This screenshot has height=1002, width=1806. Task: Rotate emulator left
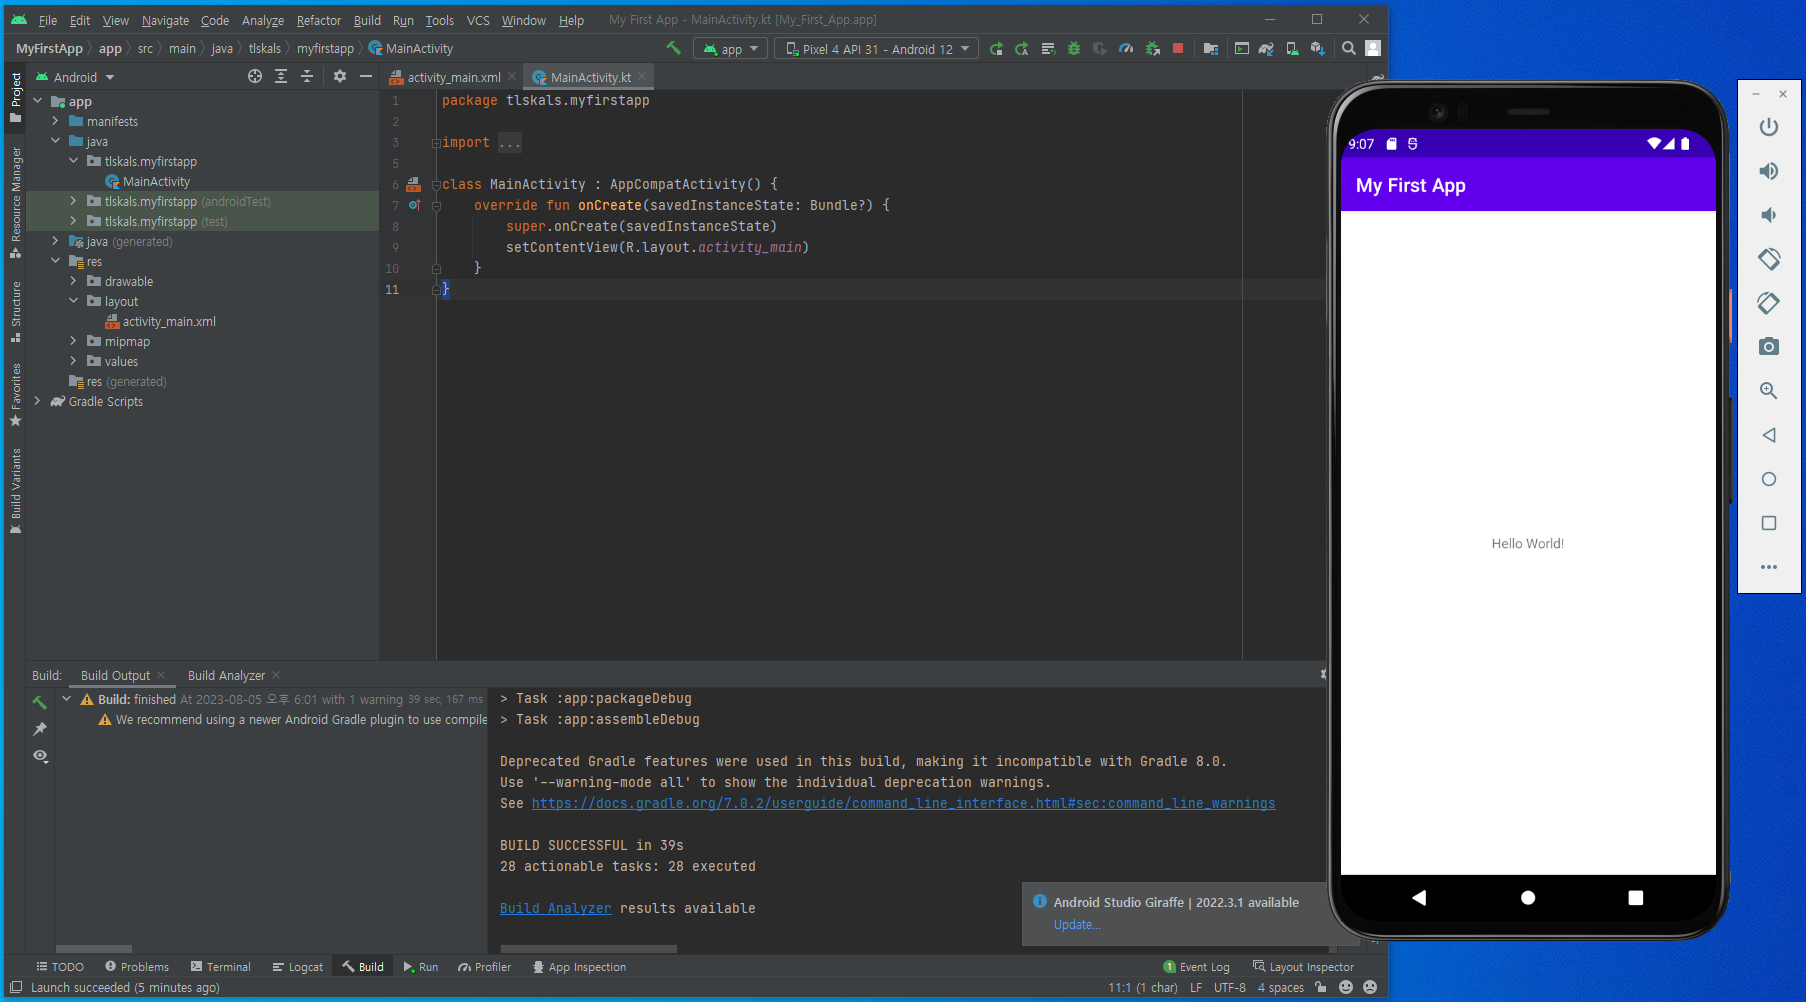pyautogui.click(x=1769, y=259)
